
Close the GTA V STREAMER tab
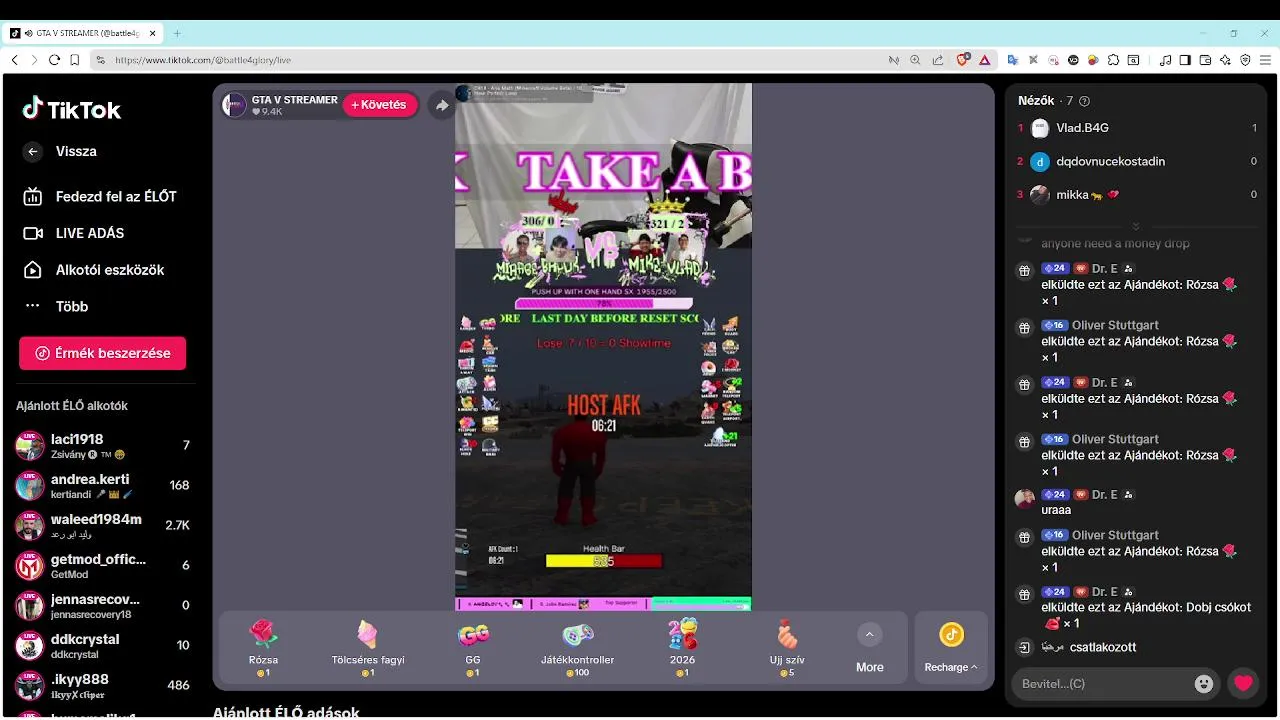point(153,33)
